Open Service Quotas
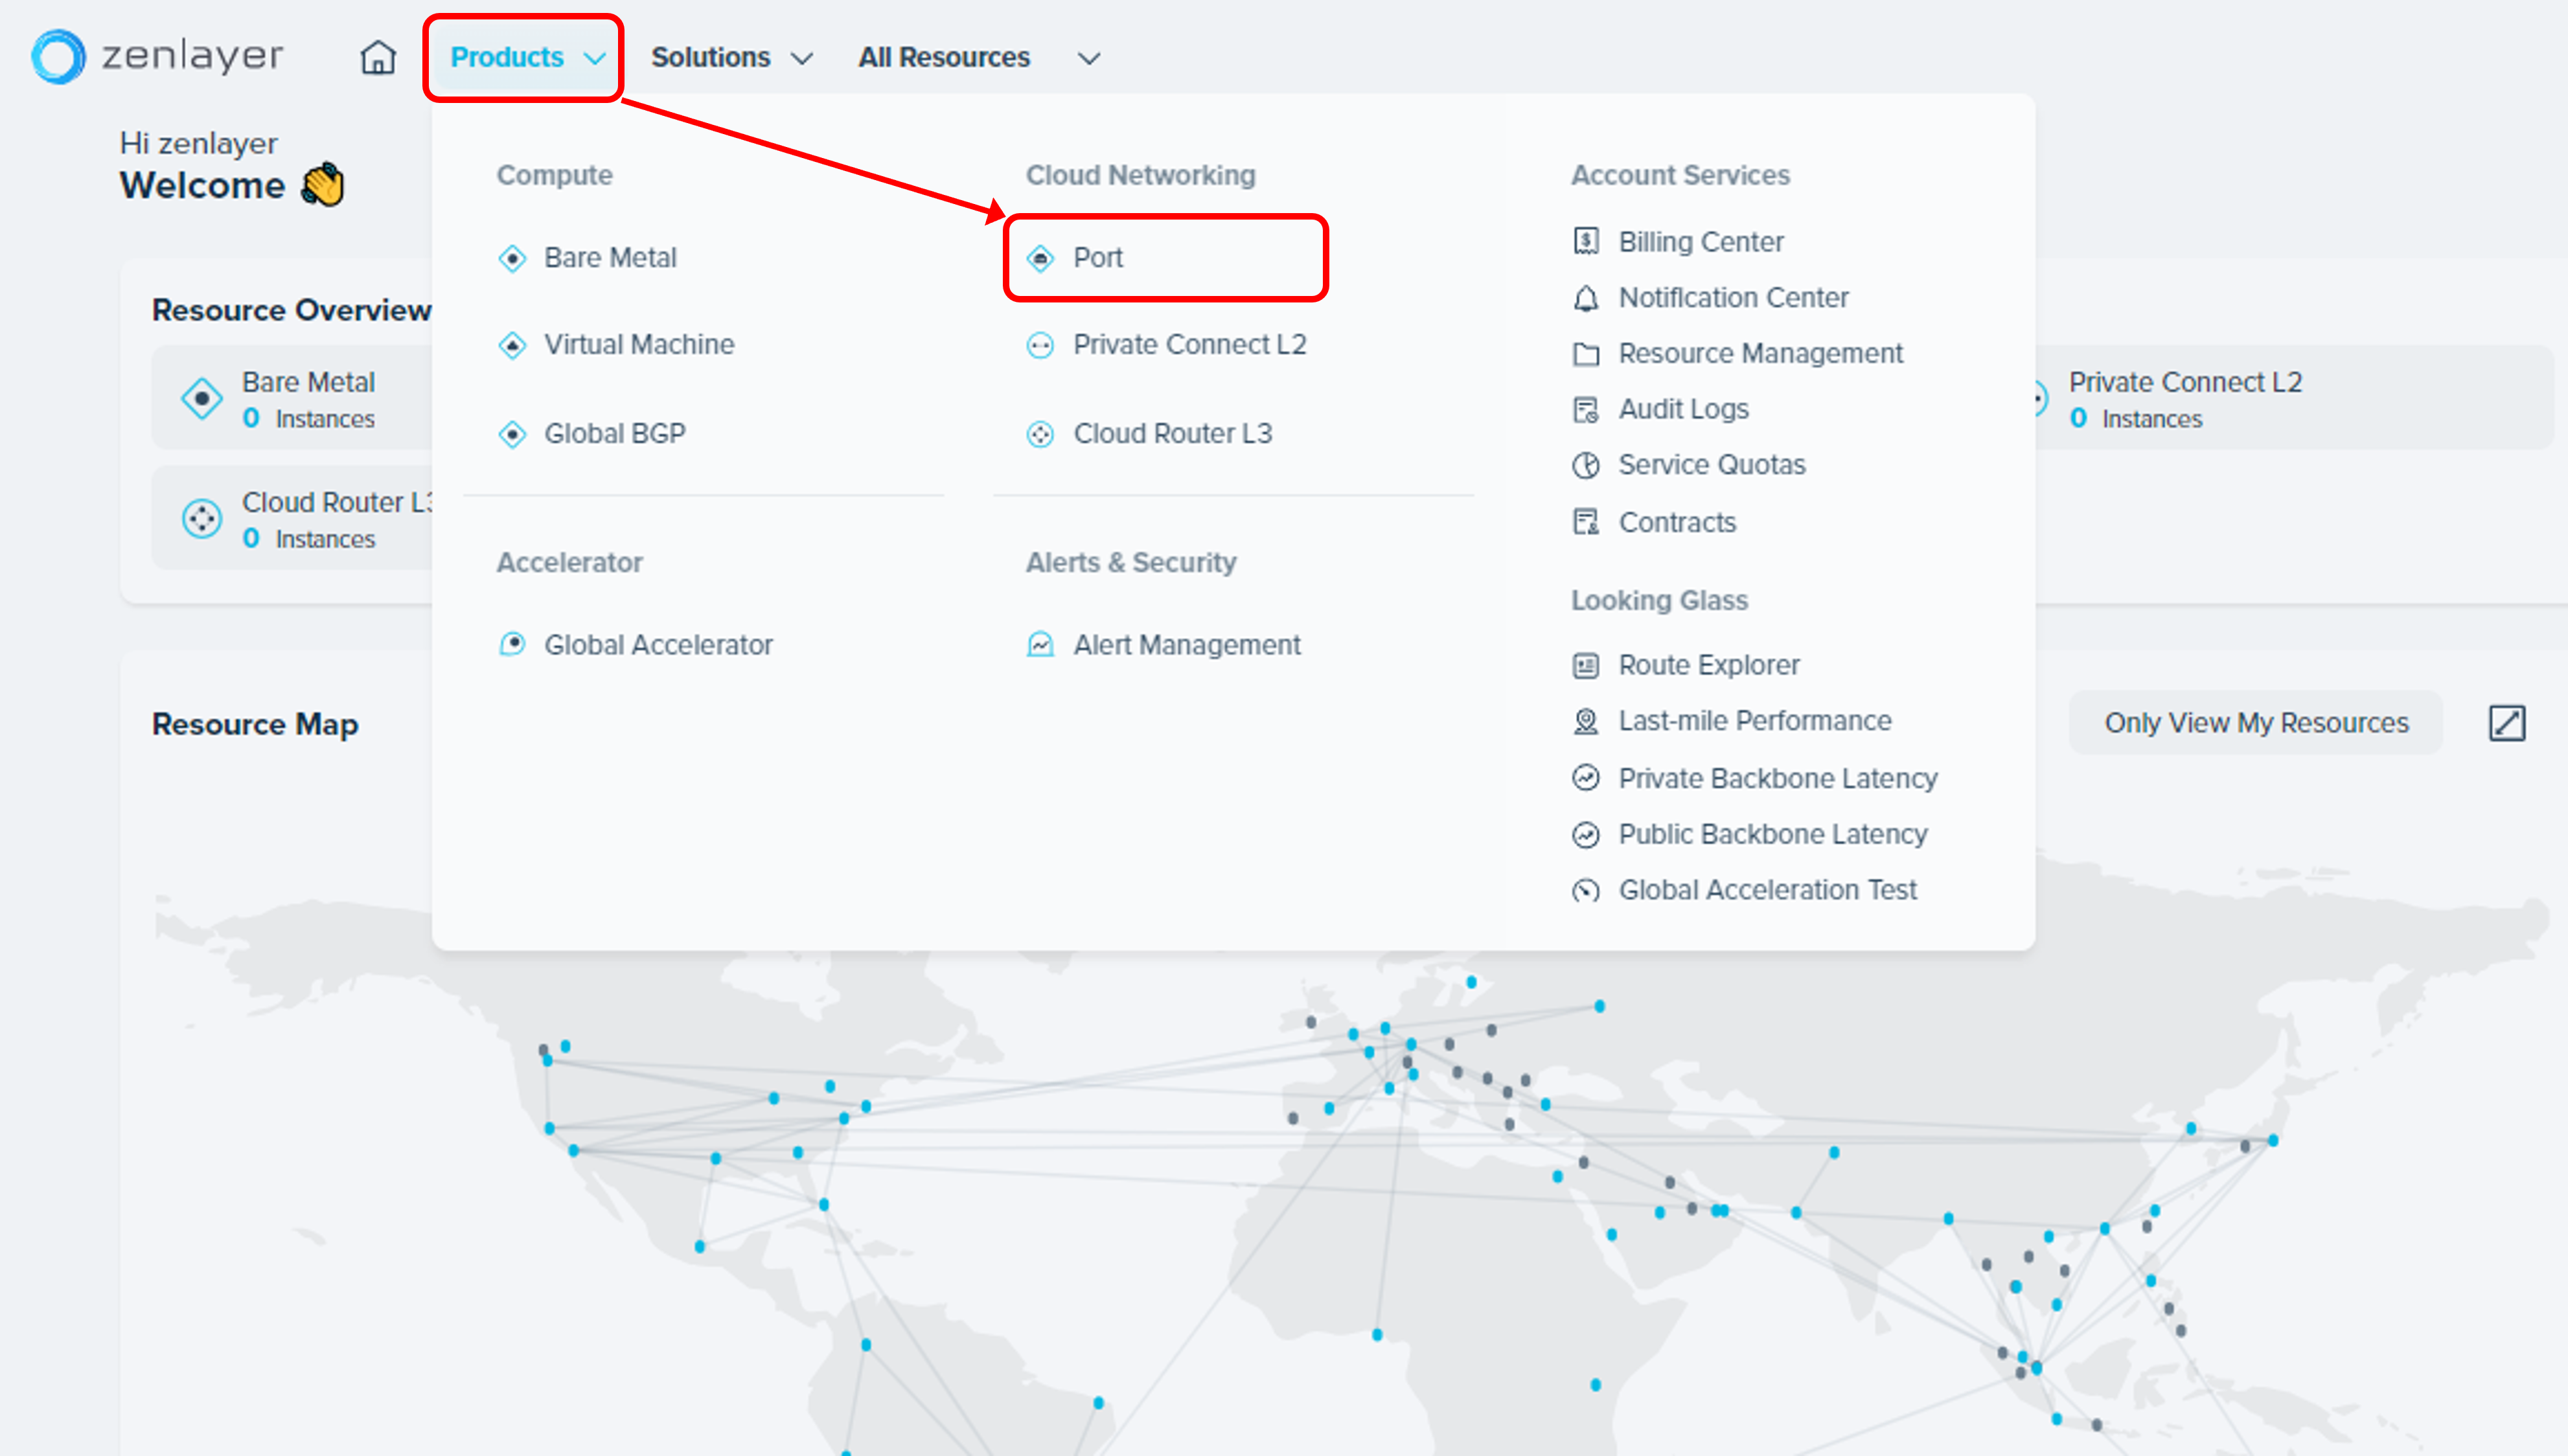 tap(1712, 465)
